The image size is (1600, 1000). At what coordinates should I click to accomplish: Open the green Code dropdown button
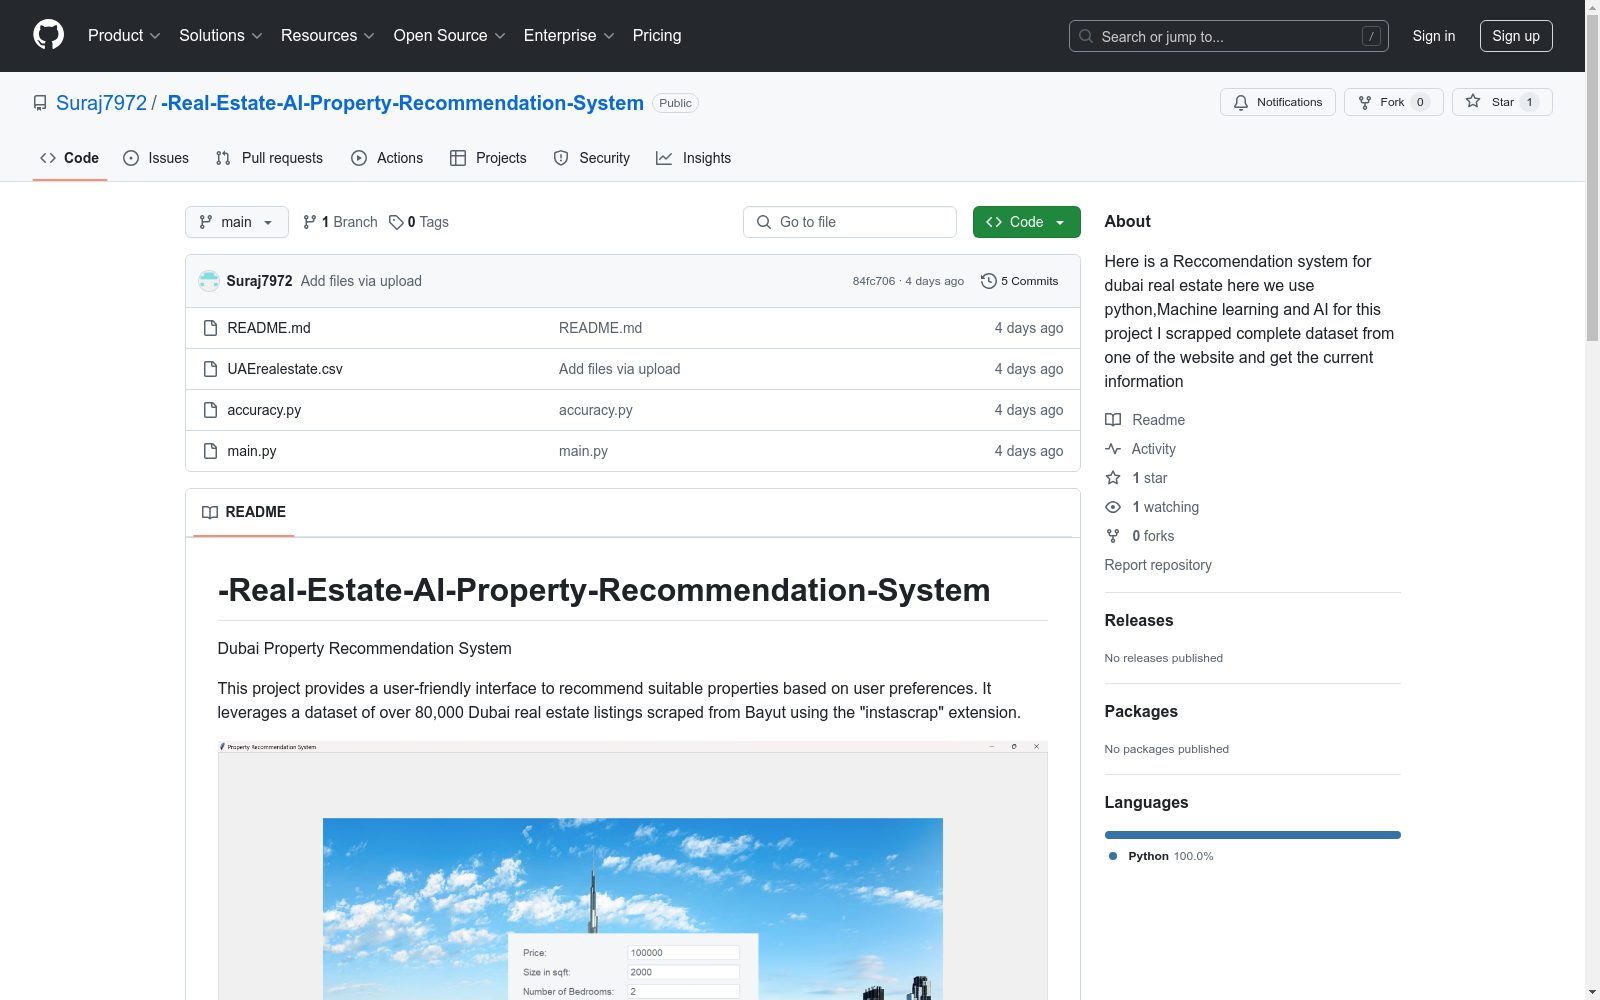point(1026,222)
